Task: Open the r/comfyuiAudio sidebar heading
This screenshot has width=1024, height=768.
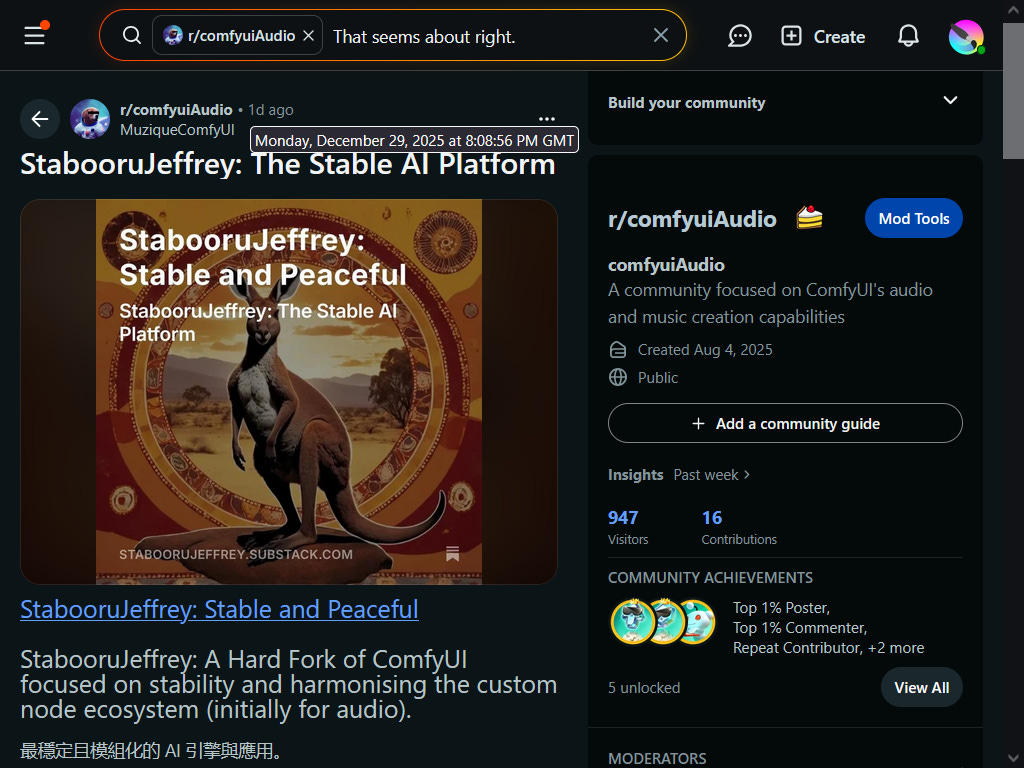Action: pos(692,219)
